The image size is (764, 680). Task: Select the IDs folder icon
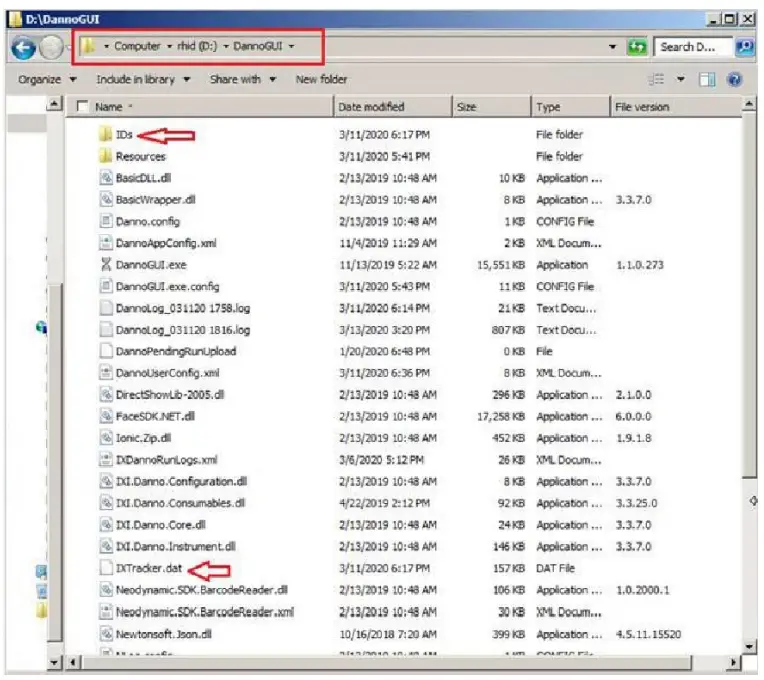pyautogui.click(x=105, y=134)
